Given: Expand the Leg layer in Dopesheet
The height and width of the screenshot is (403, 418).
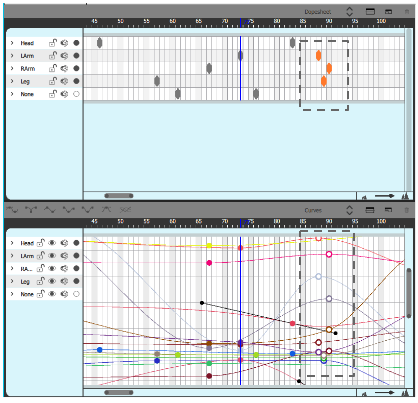Looking at the screenshot, I should coord(12,81).
